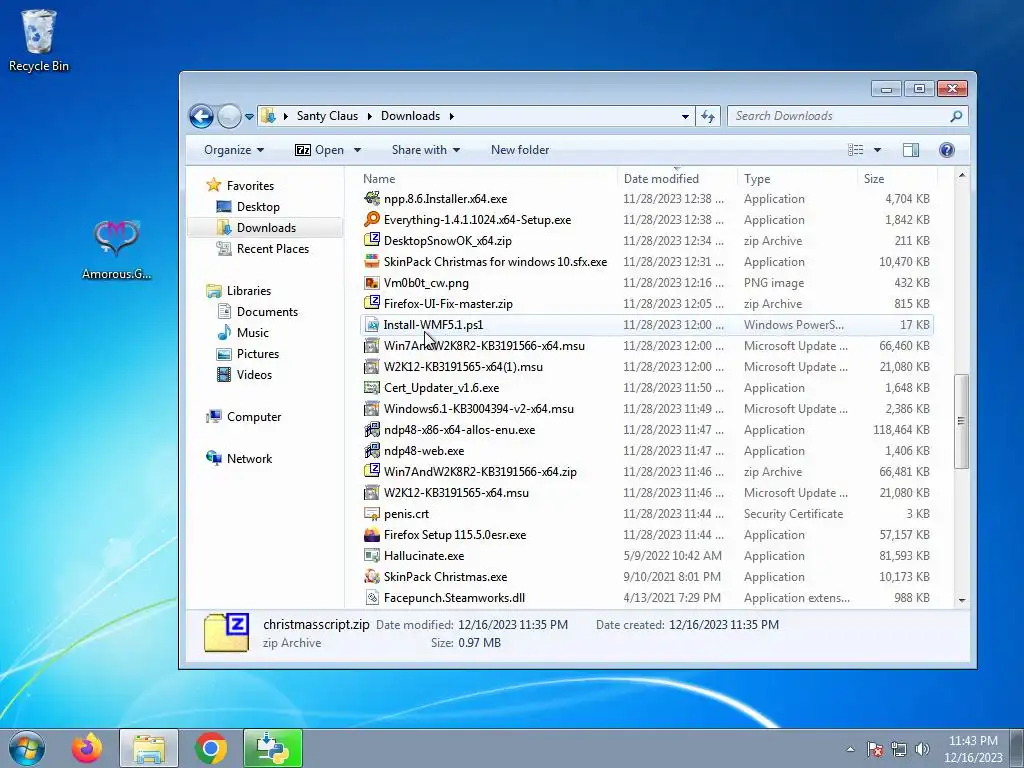Expand the Open dropdown arrow
This screenshot has height=768, width=1024.
(x=357, y=150)
